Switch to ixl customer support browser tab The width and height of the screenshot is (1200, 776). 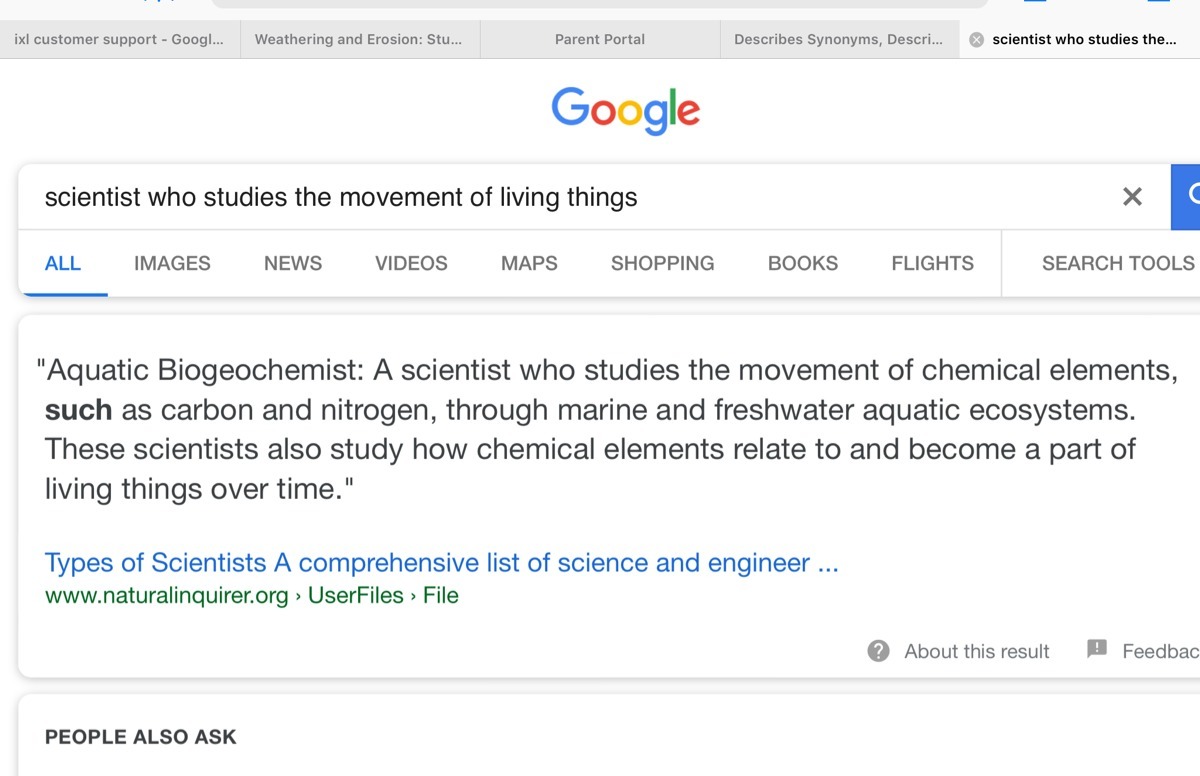[119, 40]
